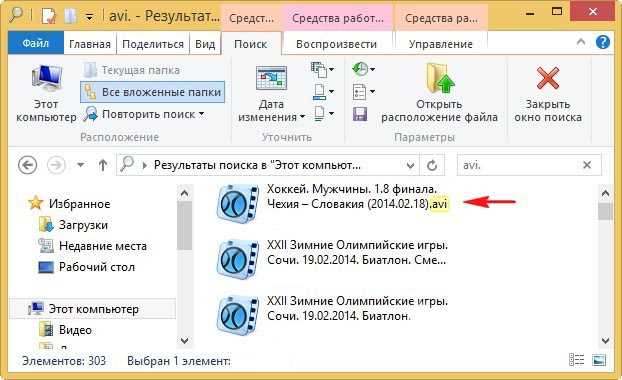This screenshot has width=622, height=380.
Task: Click file list scroll down arrow
Action: coord(605,340)
